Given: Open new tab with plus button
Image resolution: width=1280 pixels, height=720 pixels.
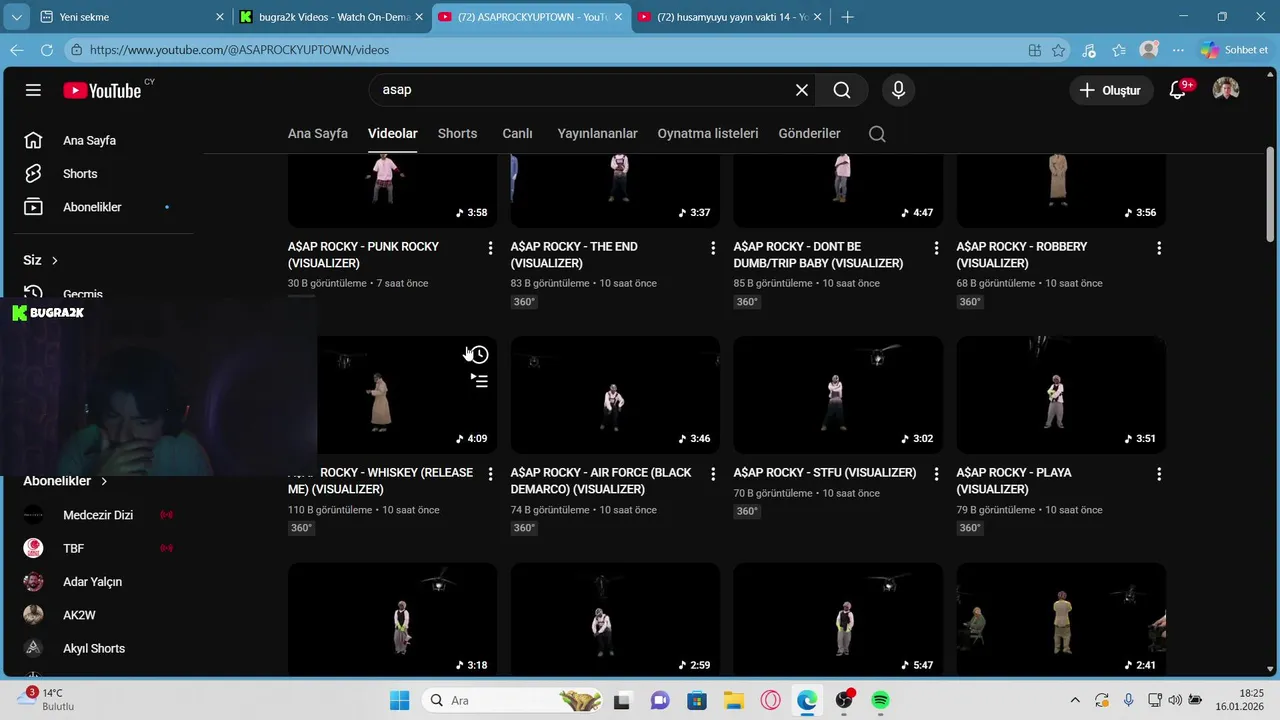Looking at the screenshot, I should tap(847, 17).
